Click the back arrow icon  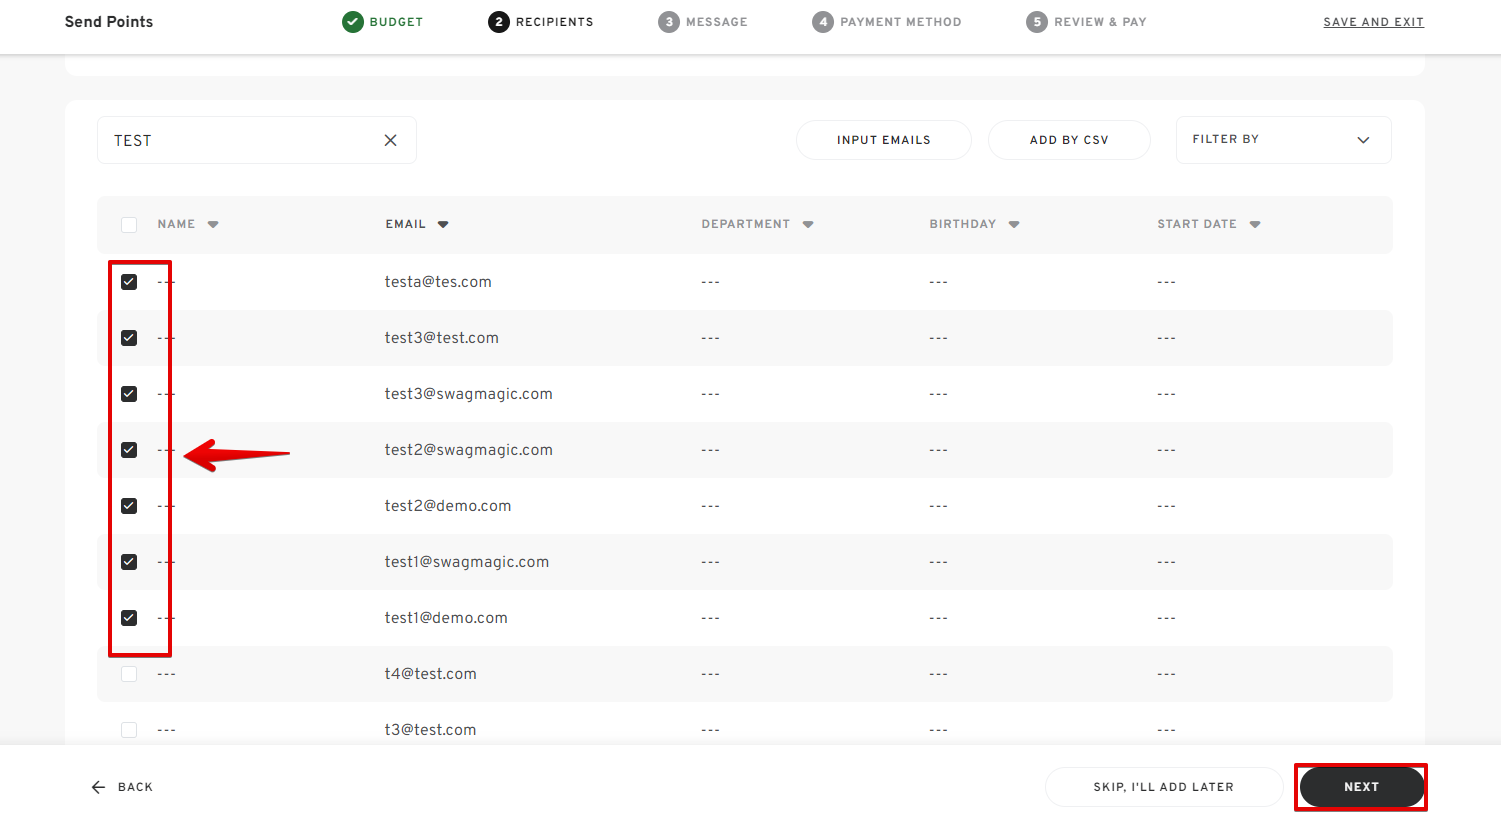point(98,787)
